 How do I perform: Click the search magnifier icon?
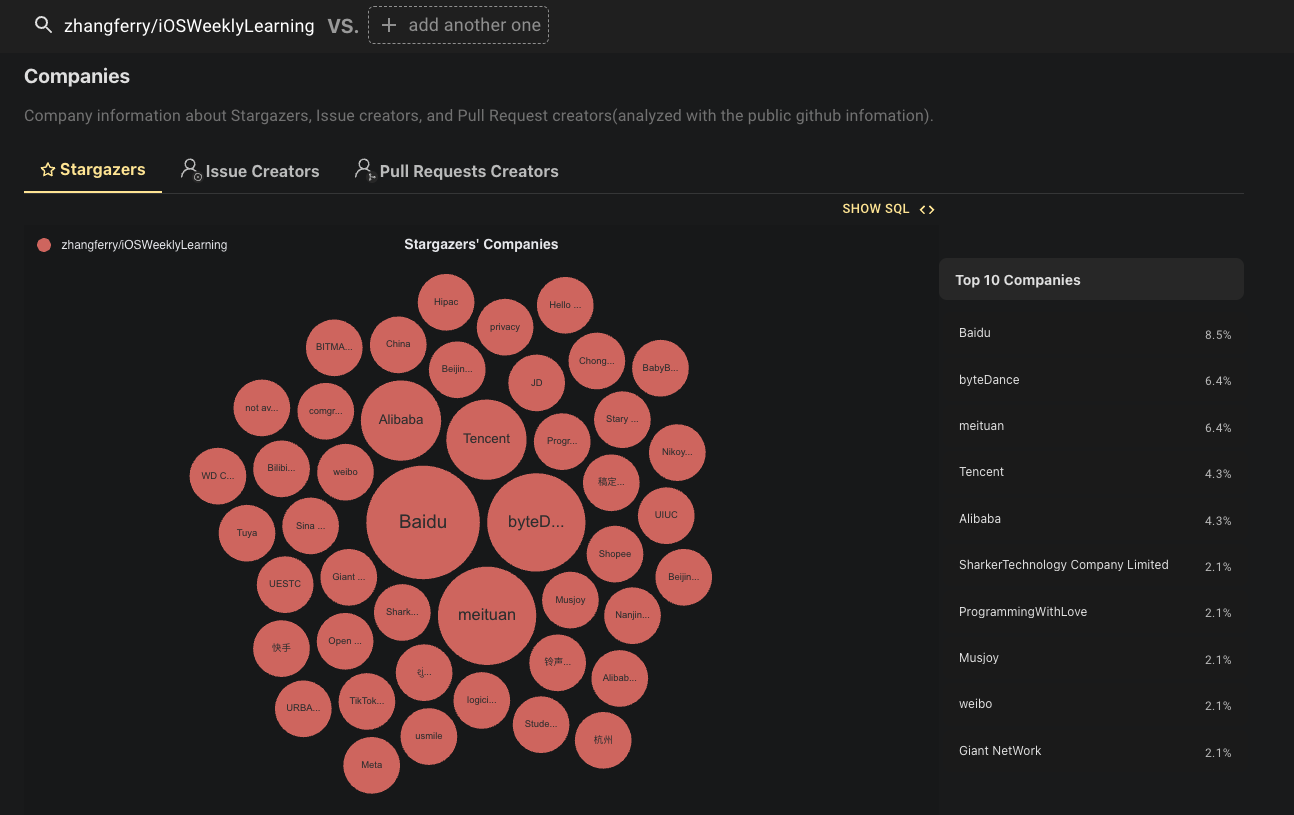coord(43,25)
